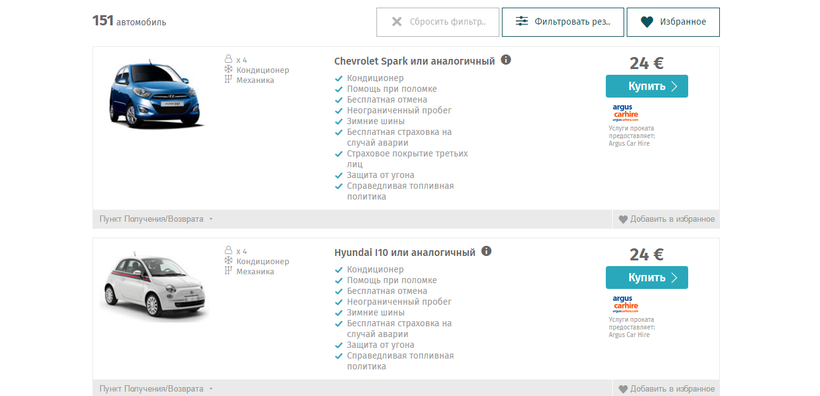The width and height of the screenshot is (820, 396).
Task: Buy the Chevrolet Spark with Купить
Action: pyautogui.click(x=647, y=86)
